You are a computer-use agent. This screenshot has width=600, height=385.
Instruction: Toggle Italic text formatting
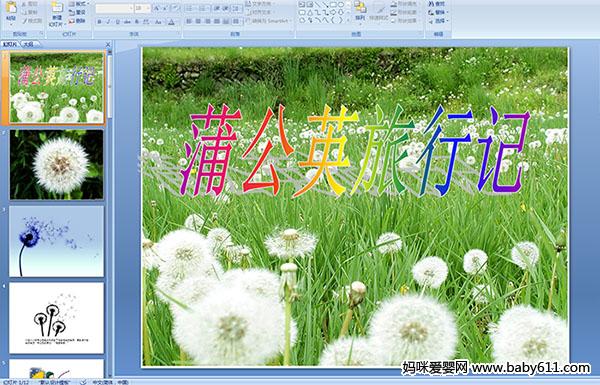[108, 22]
